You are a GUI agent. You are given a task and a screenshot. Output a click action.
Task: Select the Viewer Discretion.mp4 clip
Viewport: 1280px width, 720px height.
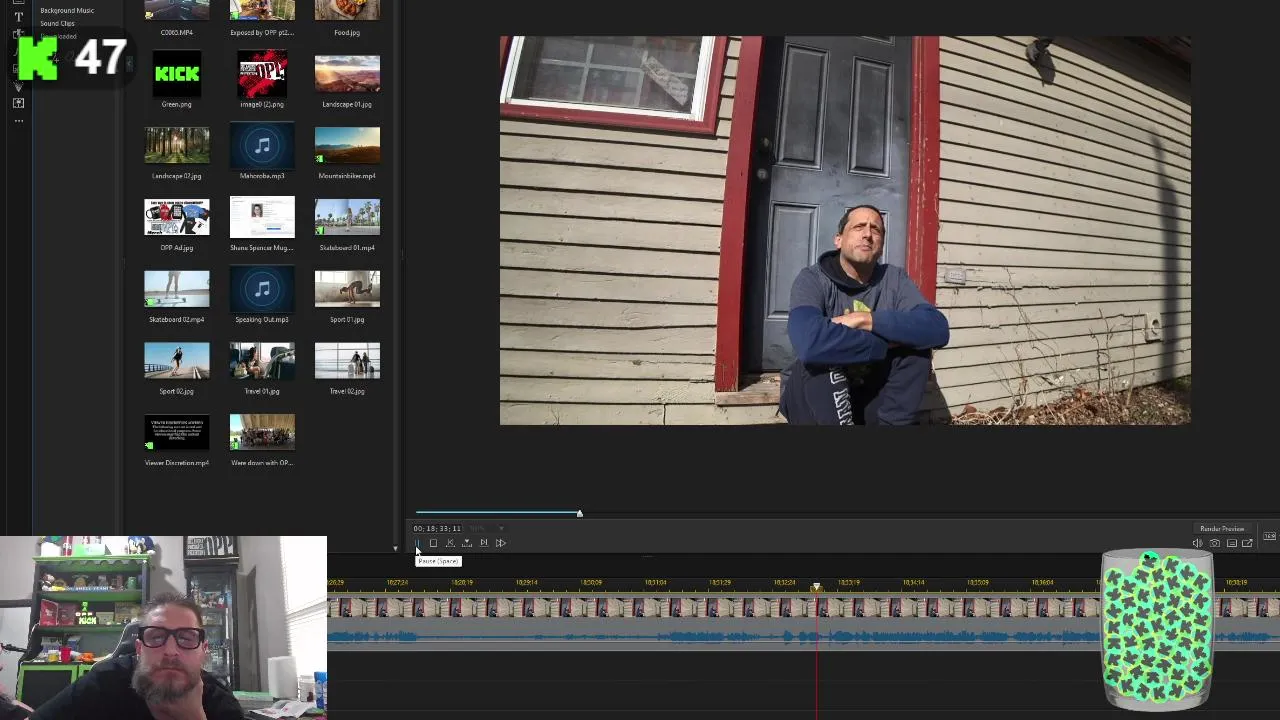coord(177,432)
